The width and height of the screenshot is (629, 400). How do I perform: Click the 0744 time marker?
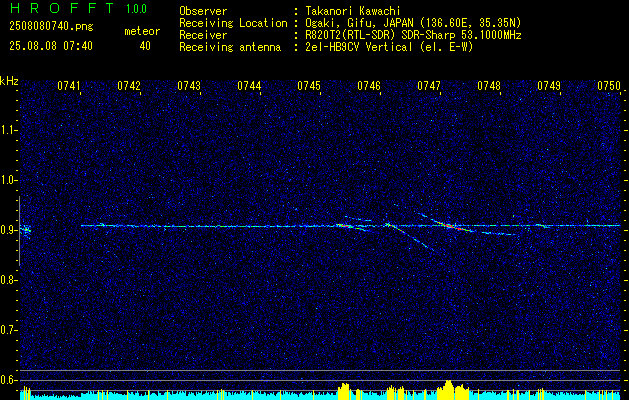point(249,86)
